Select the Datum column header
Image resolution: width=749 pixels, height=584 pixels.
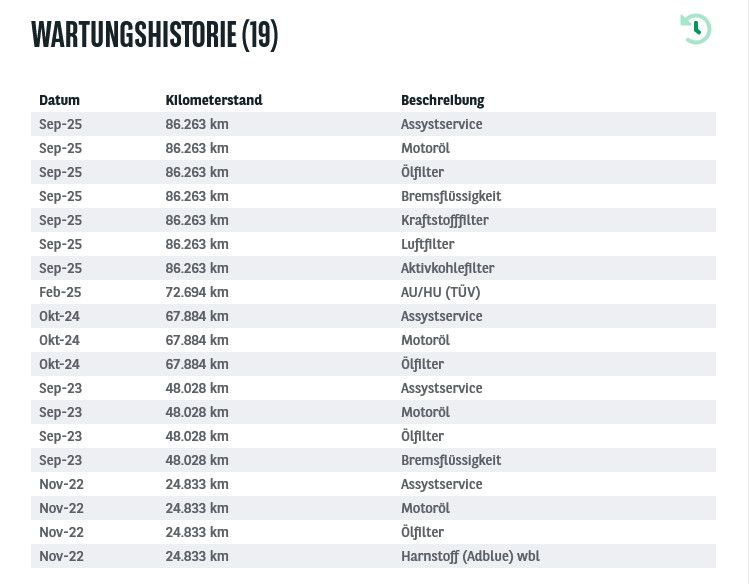pyautogui.click(x=59, y=100)
